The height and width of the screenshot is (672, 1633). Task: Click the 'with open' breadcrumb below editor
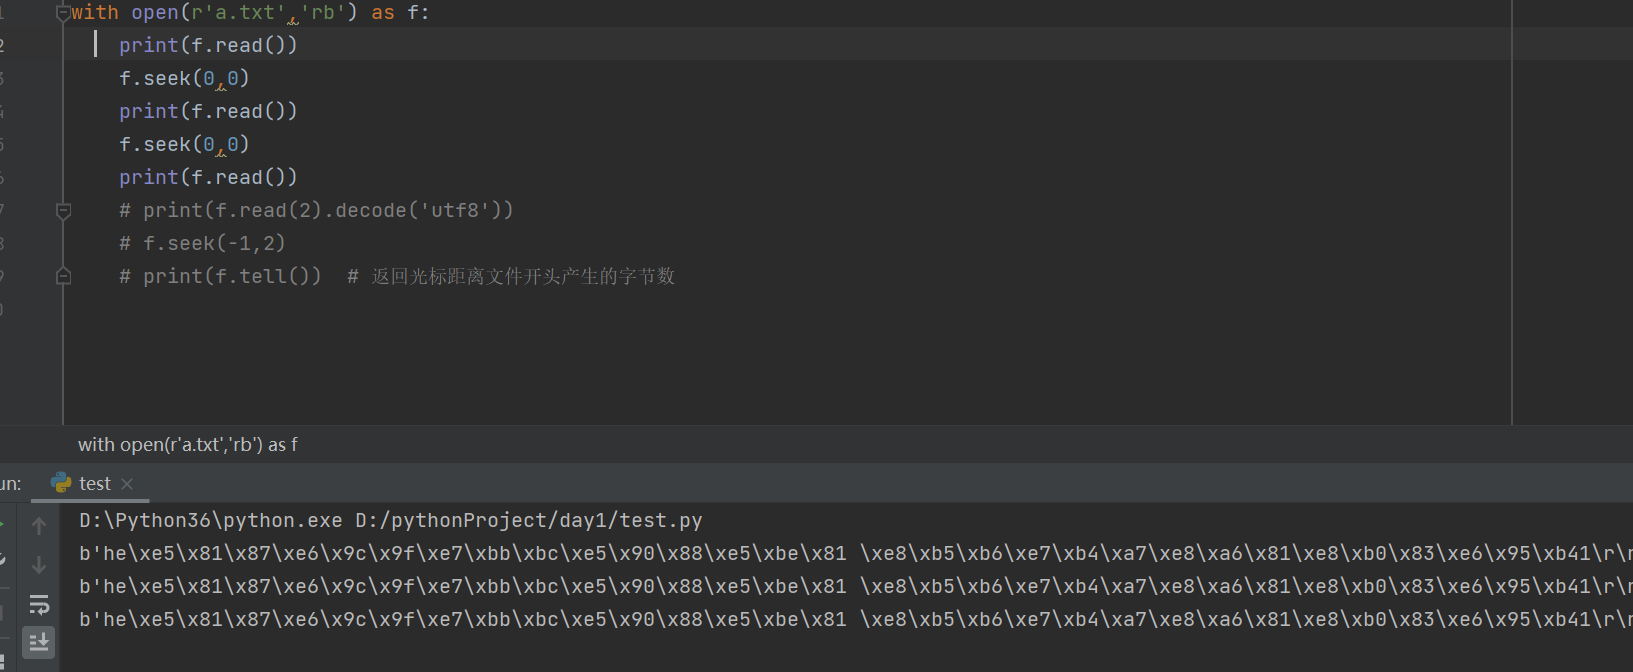click(188, 445)
